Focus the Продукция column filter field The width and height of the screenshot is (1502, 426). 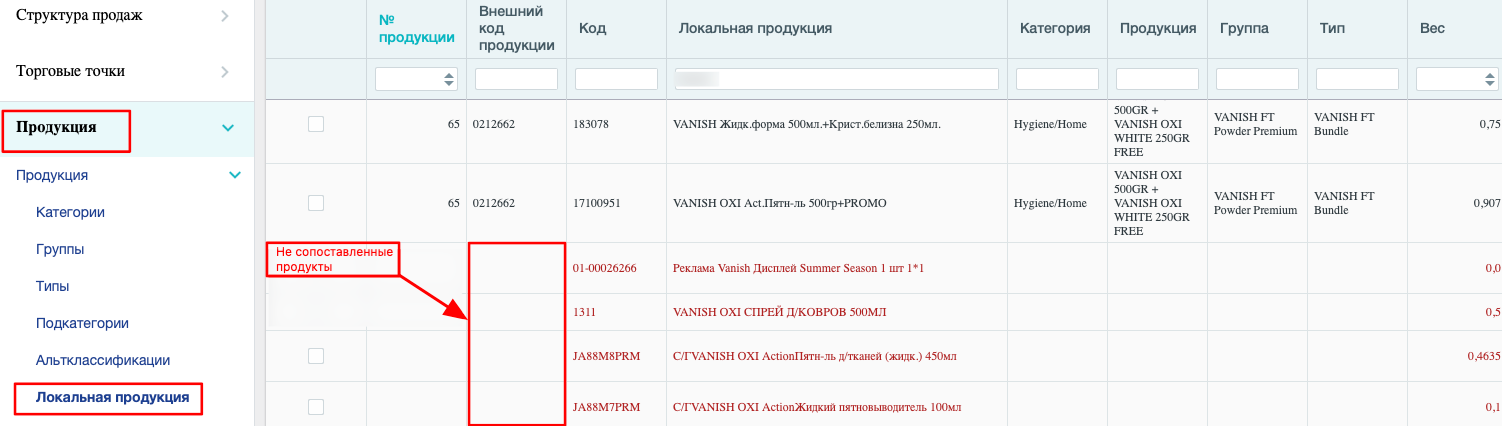click(1157, 79)
